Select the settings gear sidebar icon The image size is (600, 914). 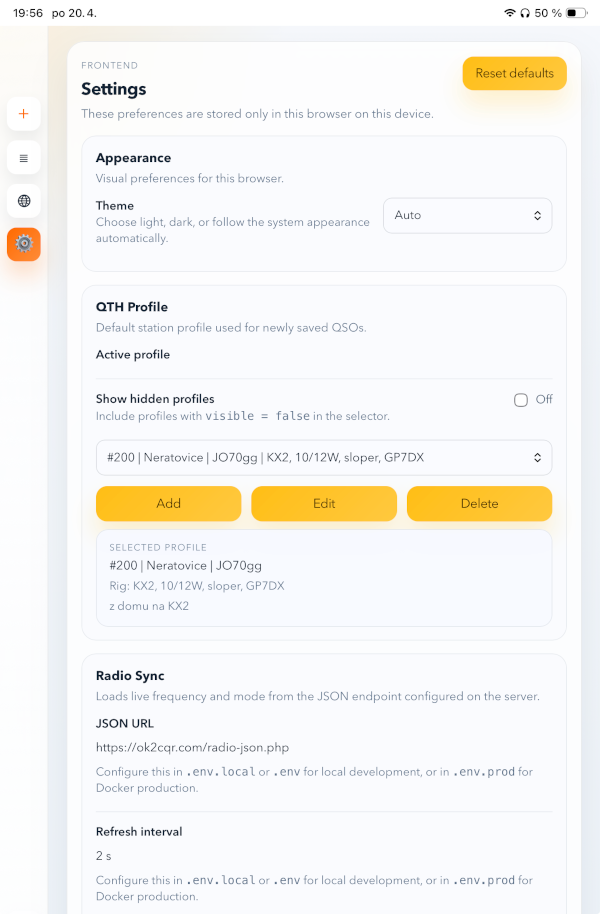tap(24, 244)
